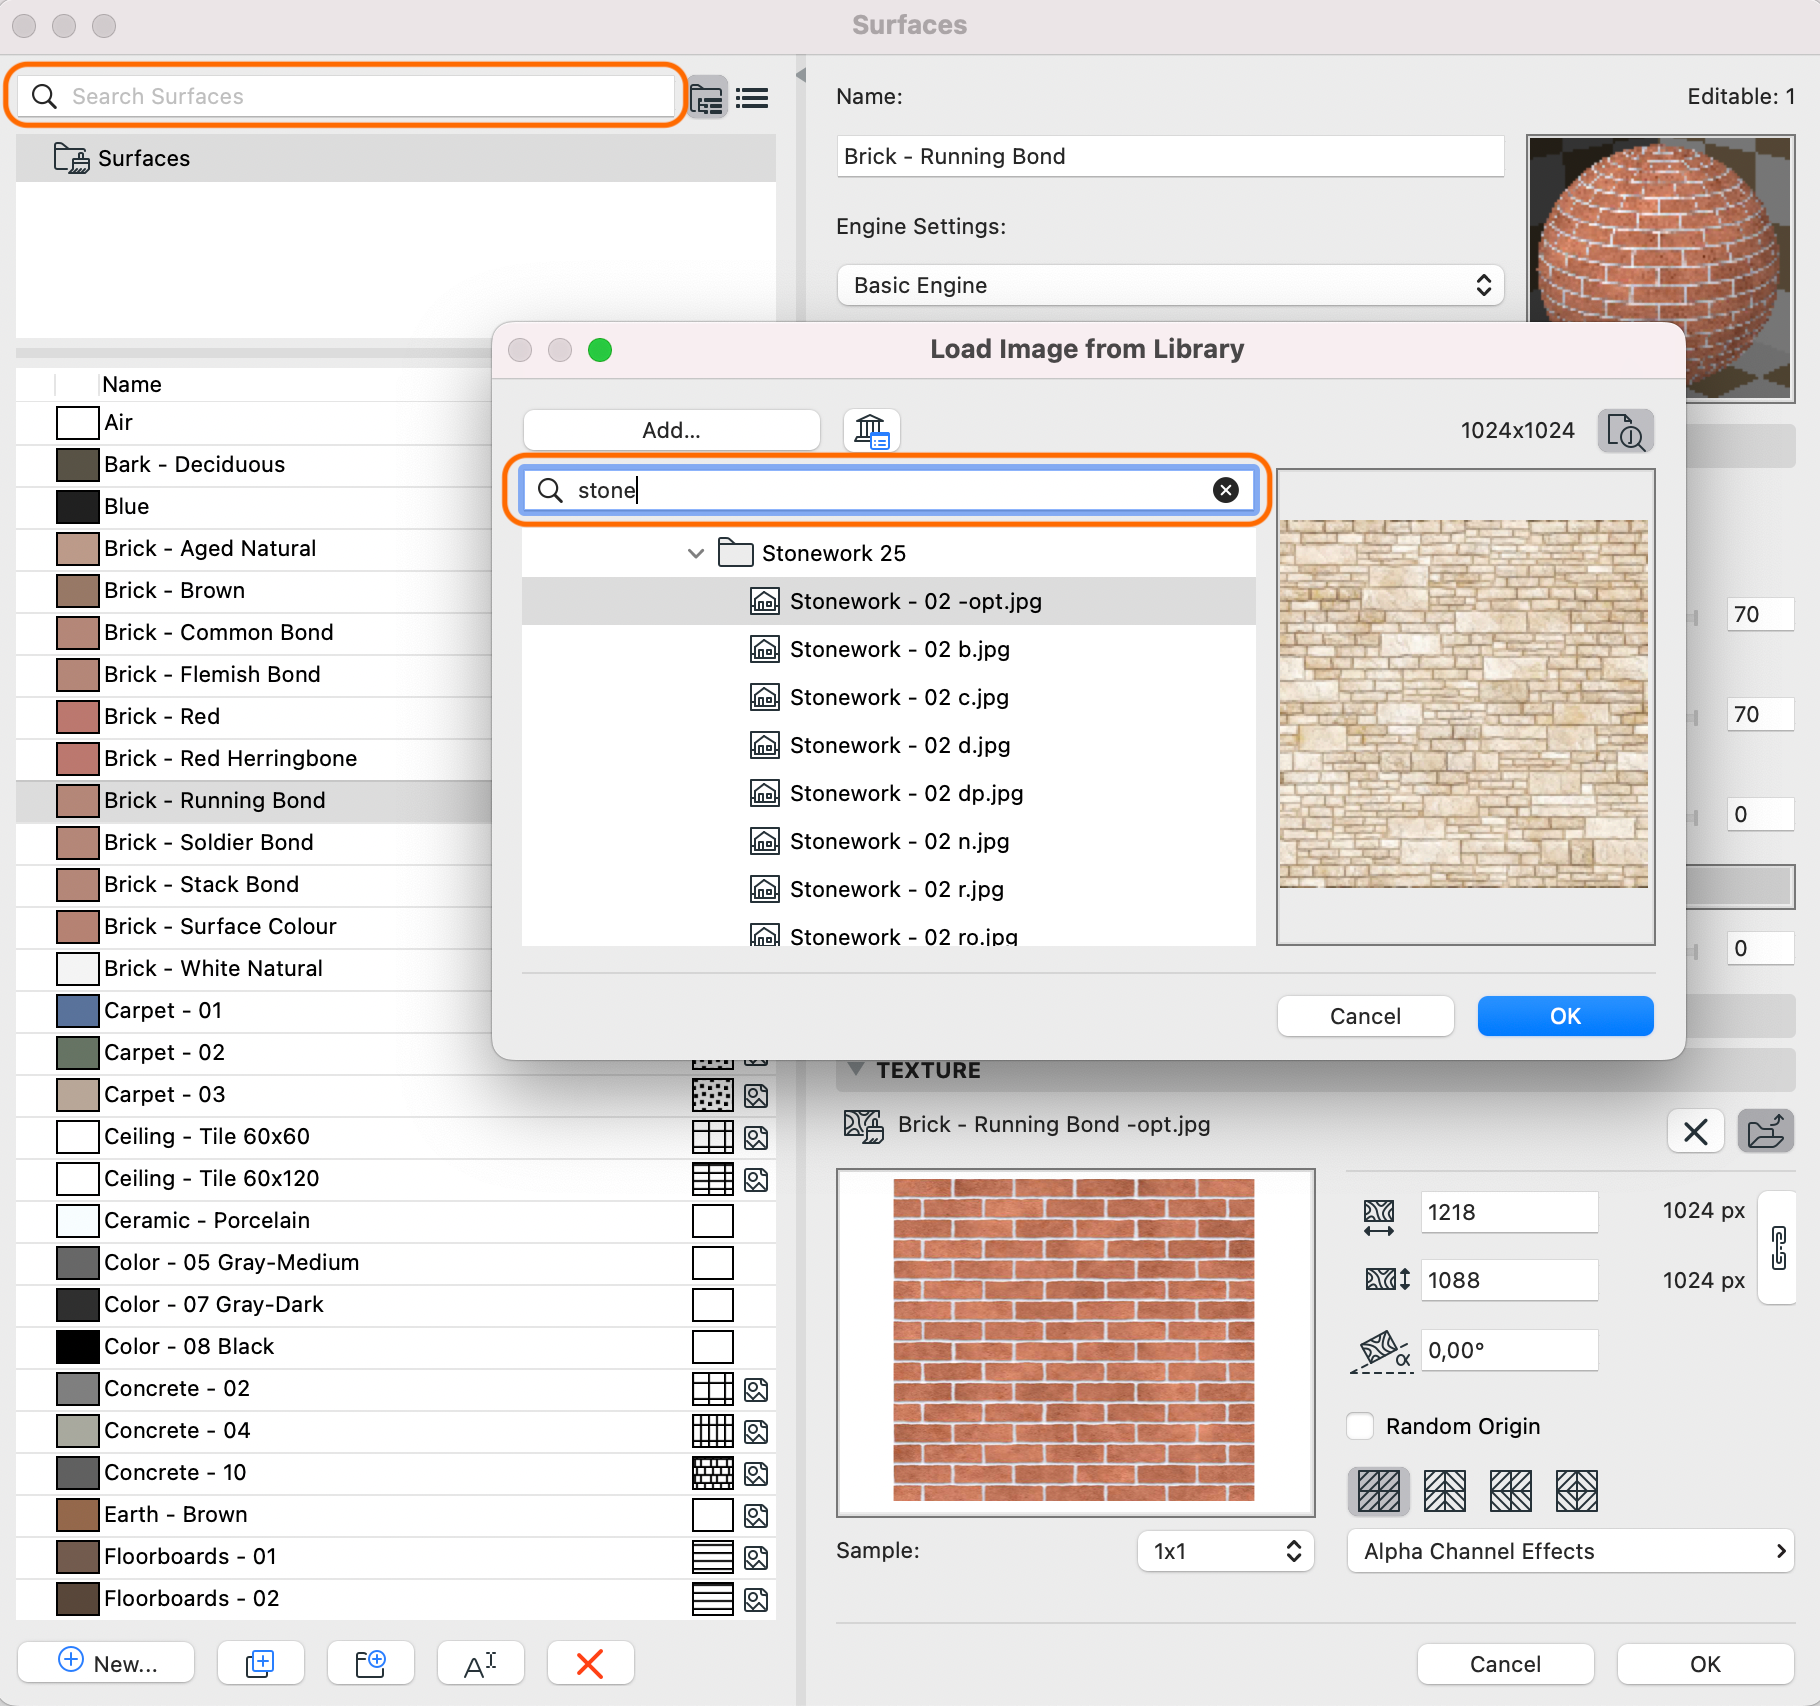The height and width of the screenshot is (1706, 1820).
Task: Switch to list view in the surfaces panel
Action: (752, 97)
